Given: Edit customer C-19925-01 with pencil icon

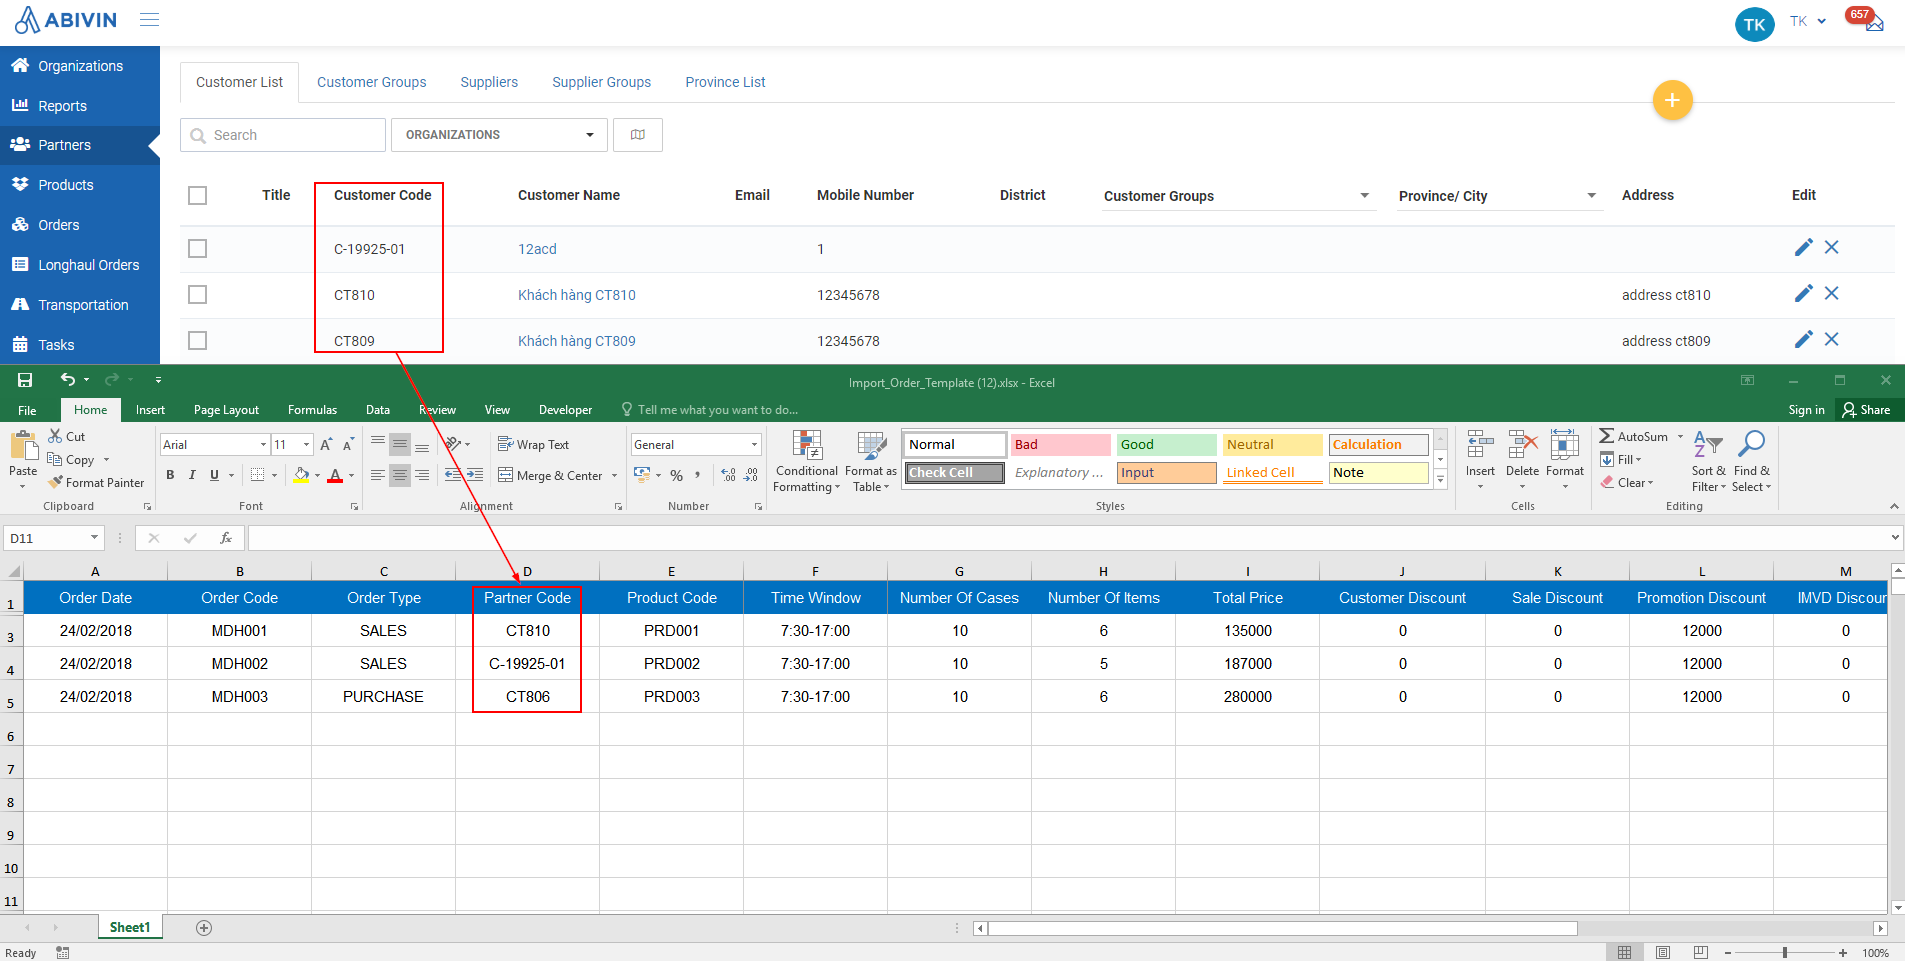Looking at the screenshot, I should point(1803,248).
